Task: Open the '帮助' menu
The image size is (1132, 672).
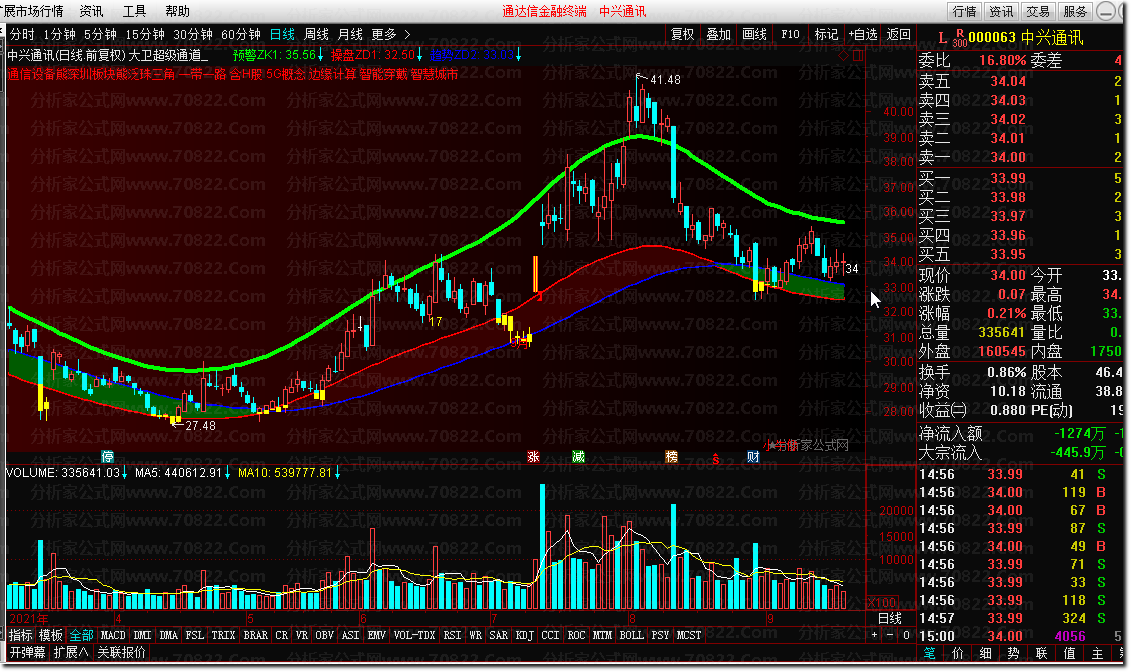Action: 178,11
